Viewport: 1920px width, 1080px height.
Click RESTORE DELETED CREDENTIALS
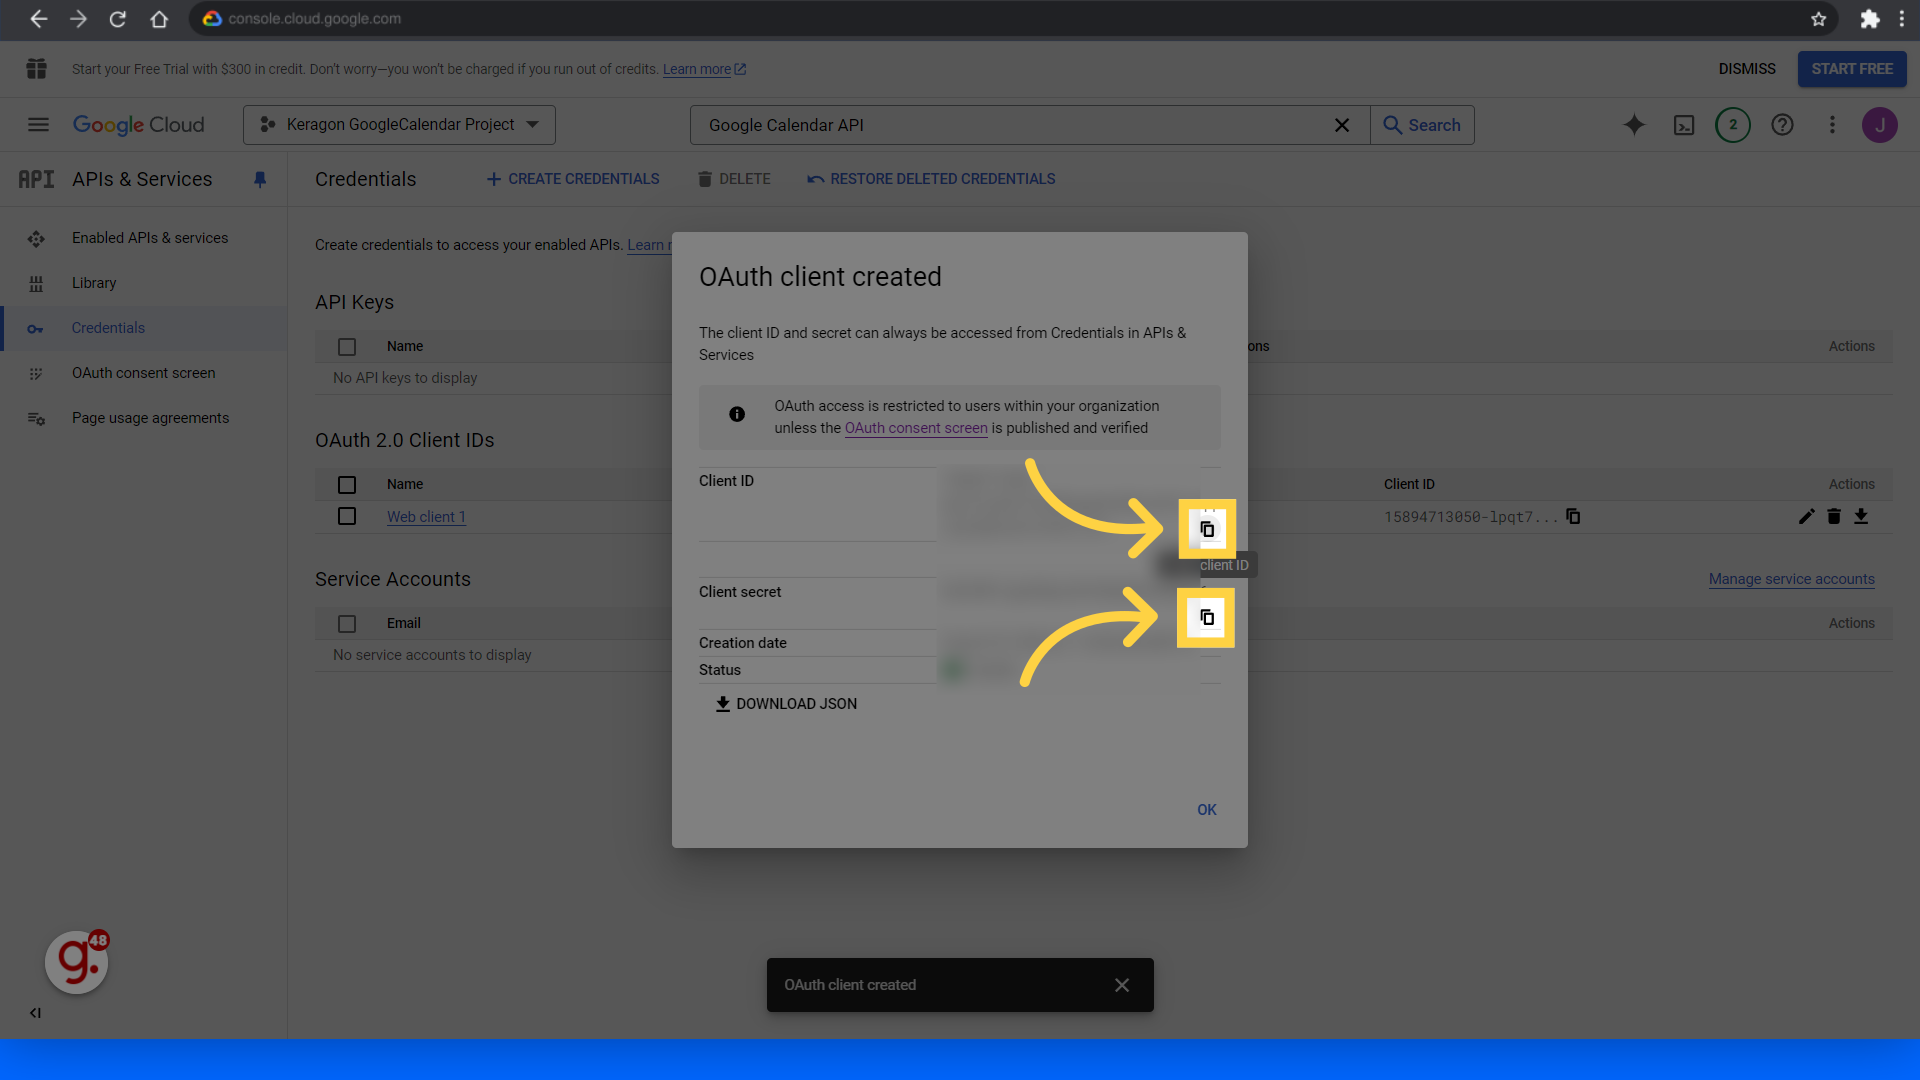pyautogui.click(x=931, y=179)
